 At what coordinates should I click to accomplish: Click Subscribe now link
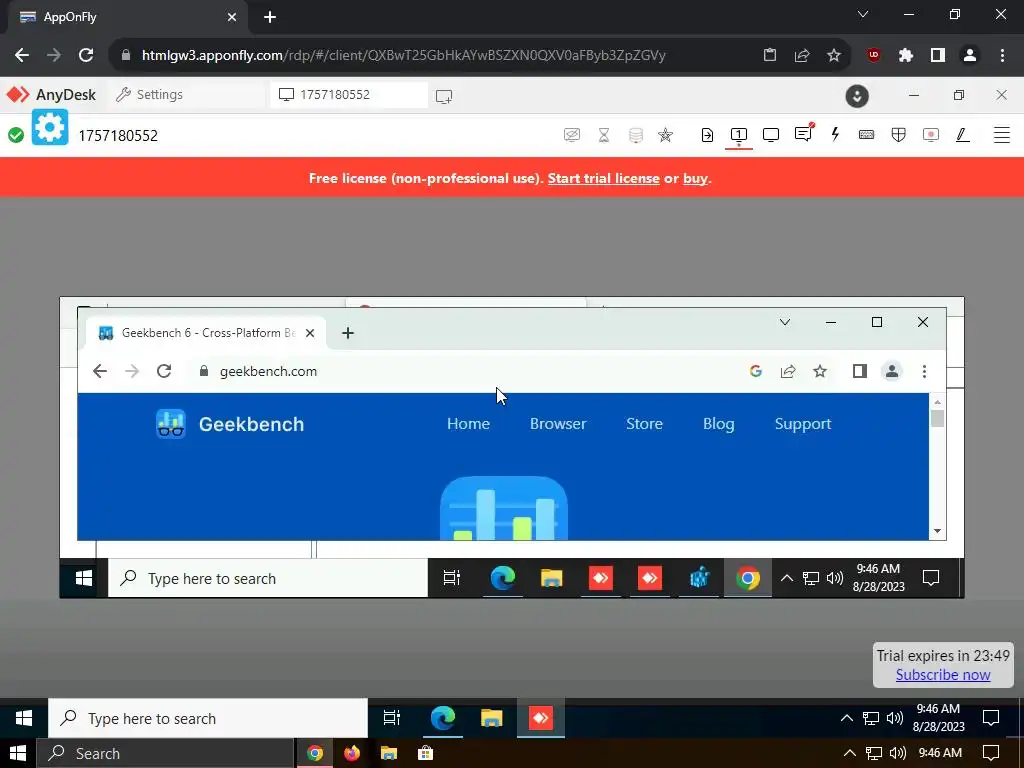(x=943, y=675)
